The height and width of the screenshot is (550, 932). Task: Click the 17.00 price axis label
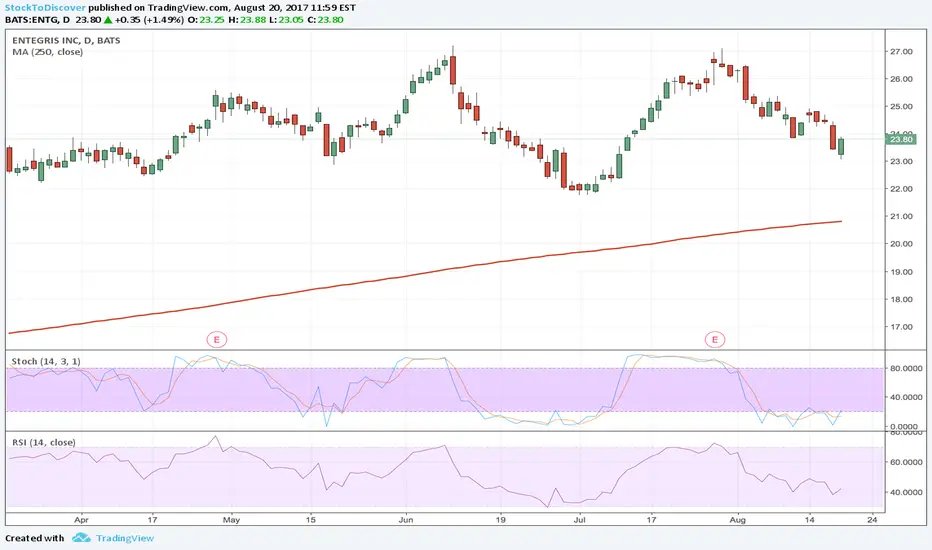tap(901, 327)
